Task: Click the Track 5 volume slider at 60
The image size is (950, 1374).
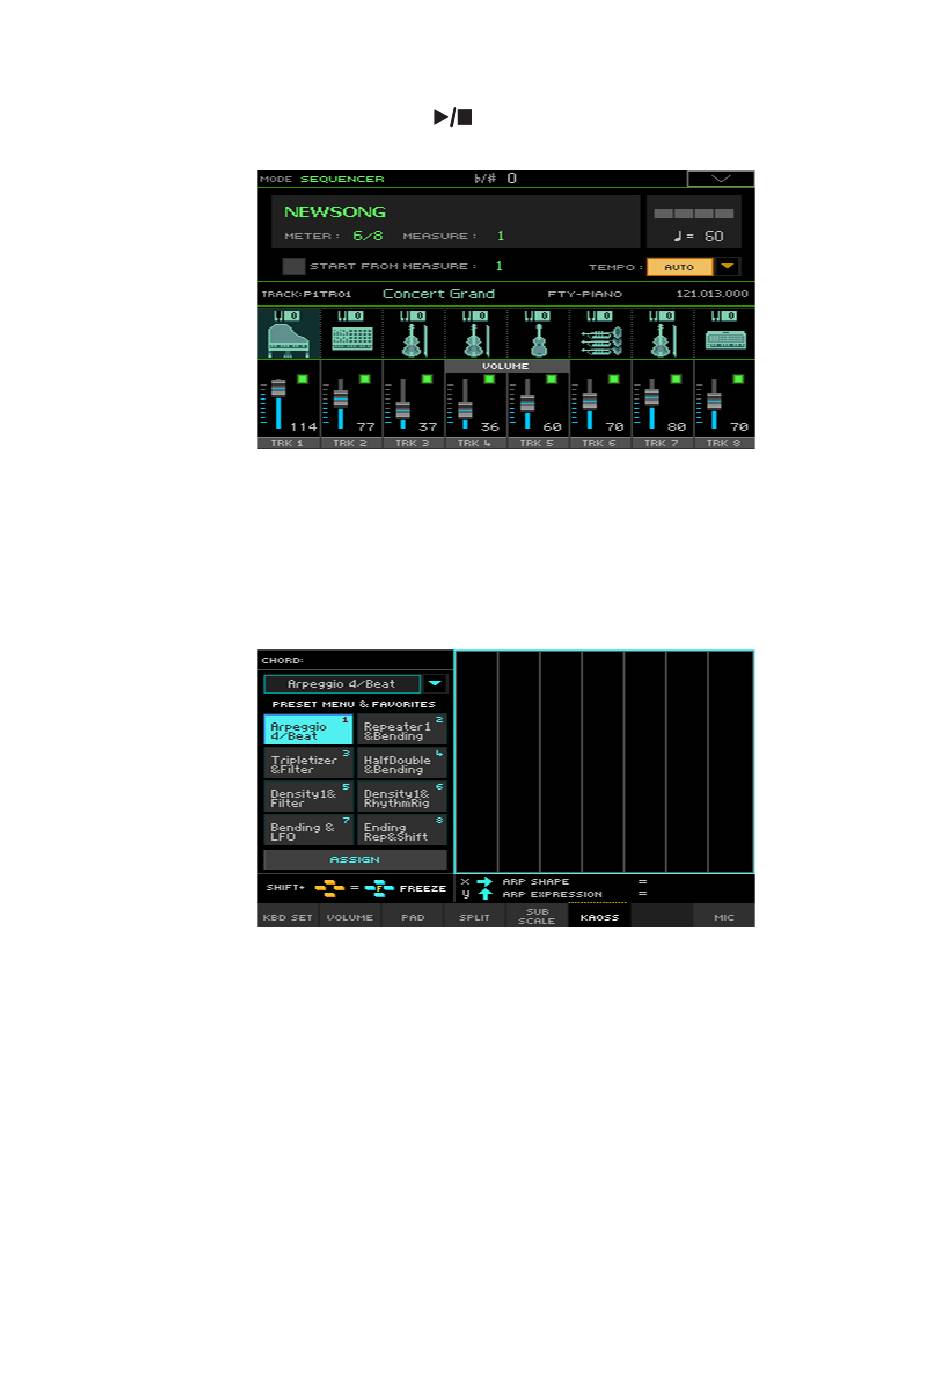Action: 527,403
